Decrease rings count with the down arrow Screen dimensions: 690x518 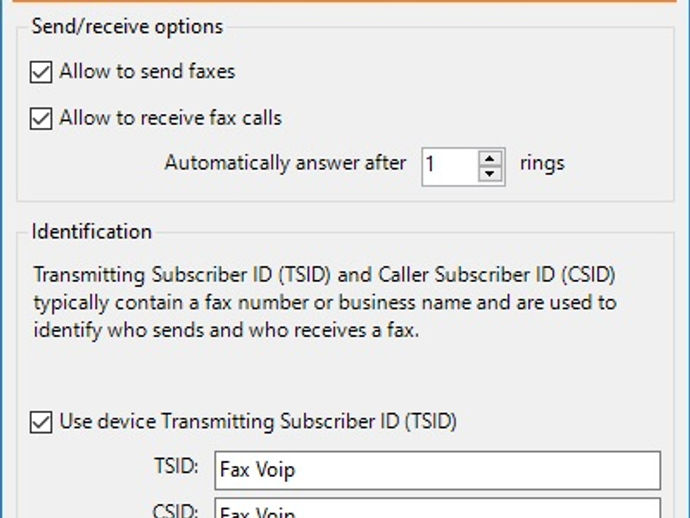coord(490,173)
